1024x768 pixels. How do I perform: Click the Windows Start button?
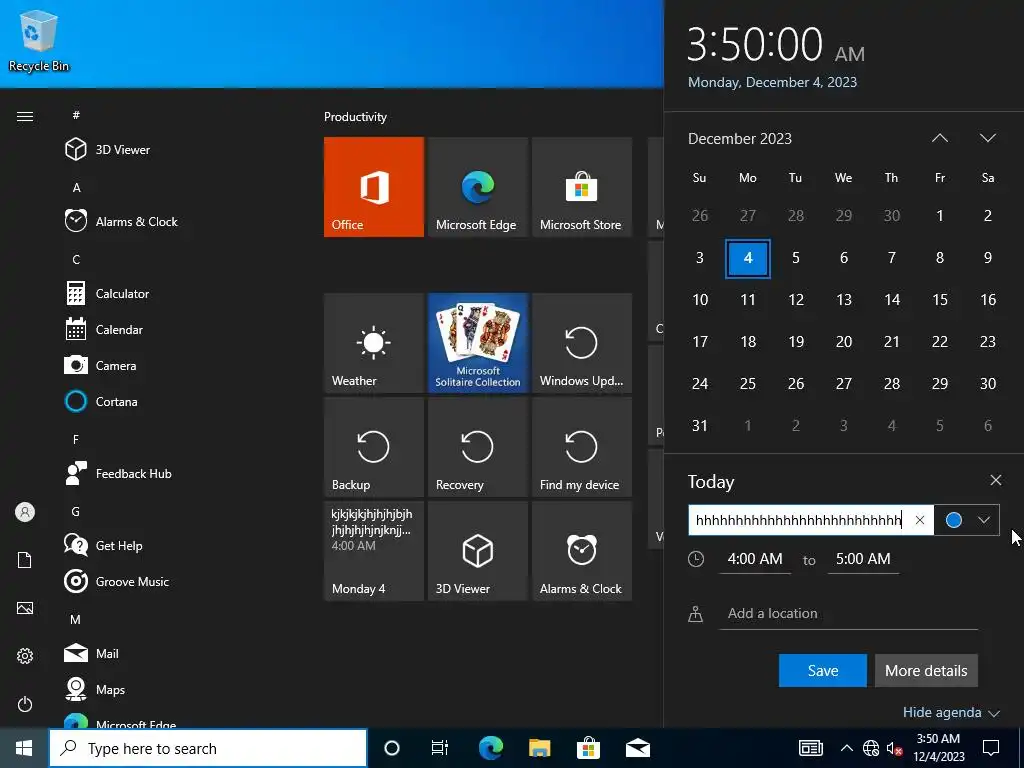pos(24,748)
